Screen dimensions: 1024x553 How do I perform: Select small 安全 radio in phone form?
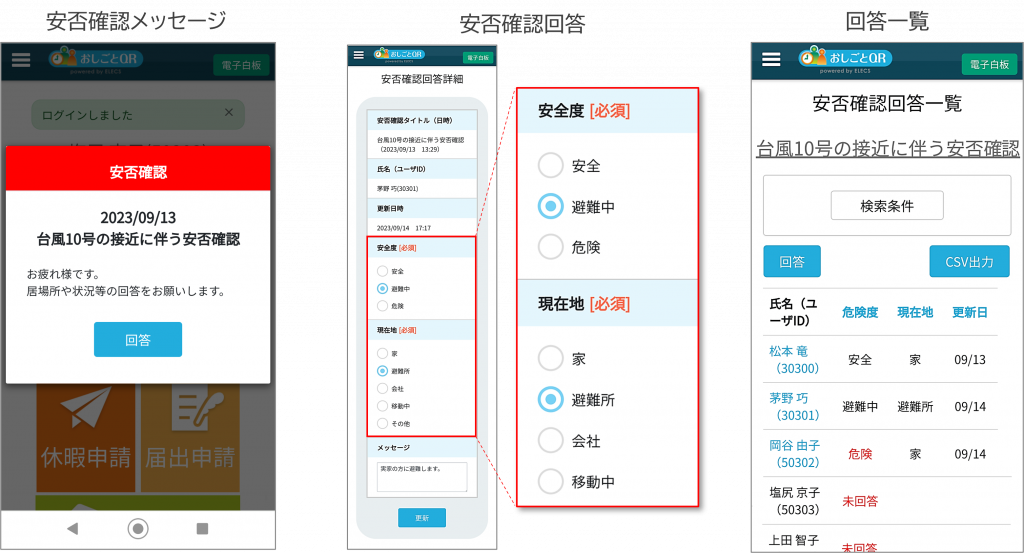click(x=383, y=271)
